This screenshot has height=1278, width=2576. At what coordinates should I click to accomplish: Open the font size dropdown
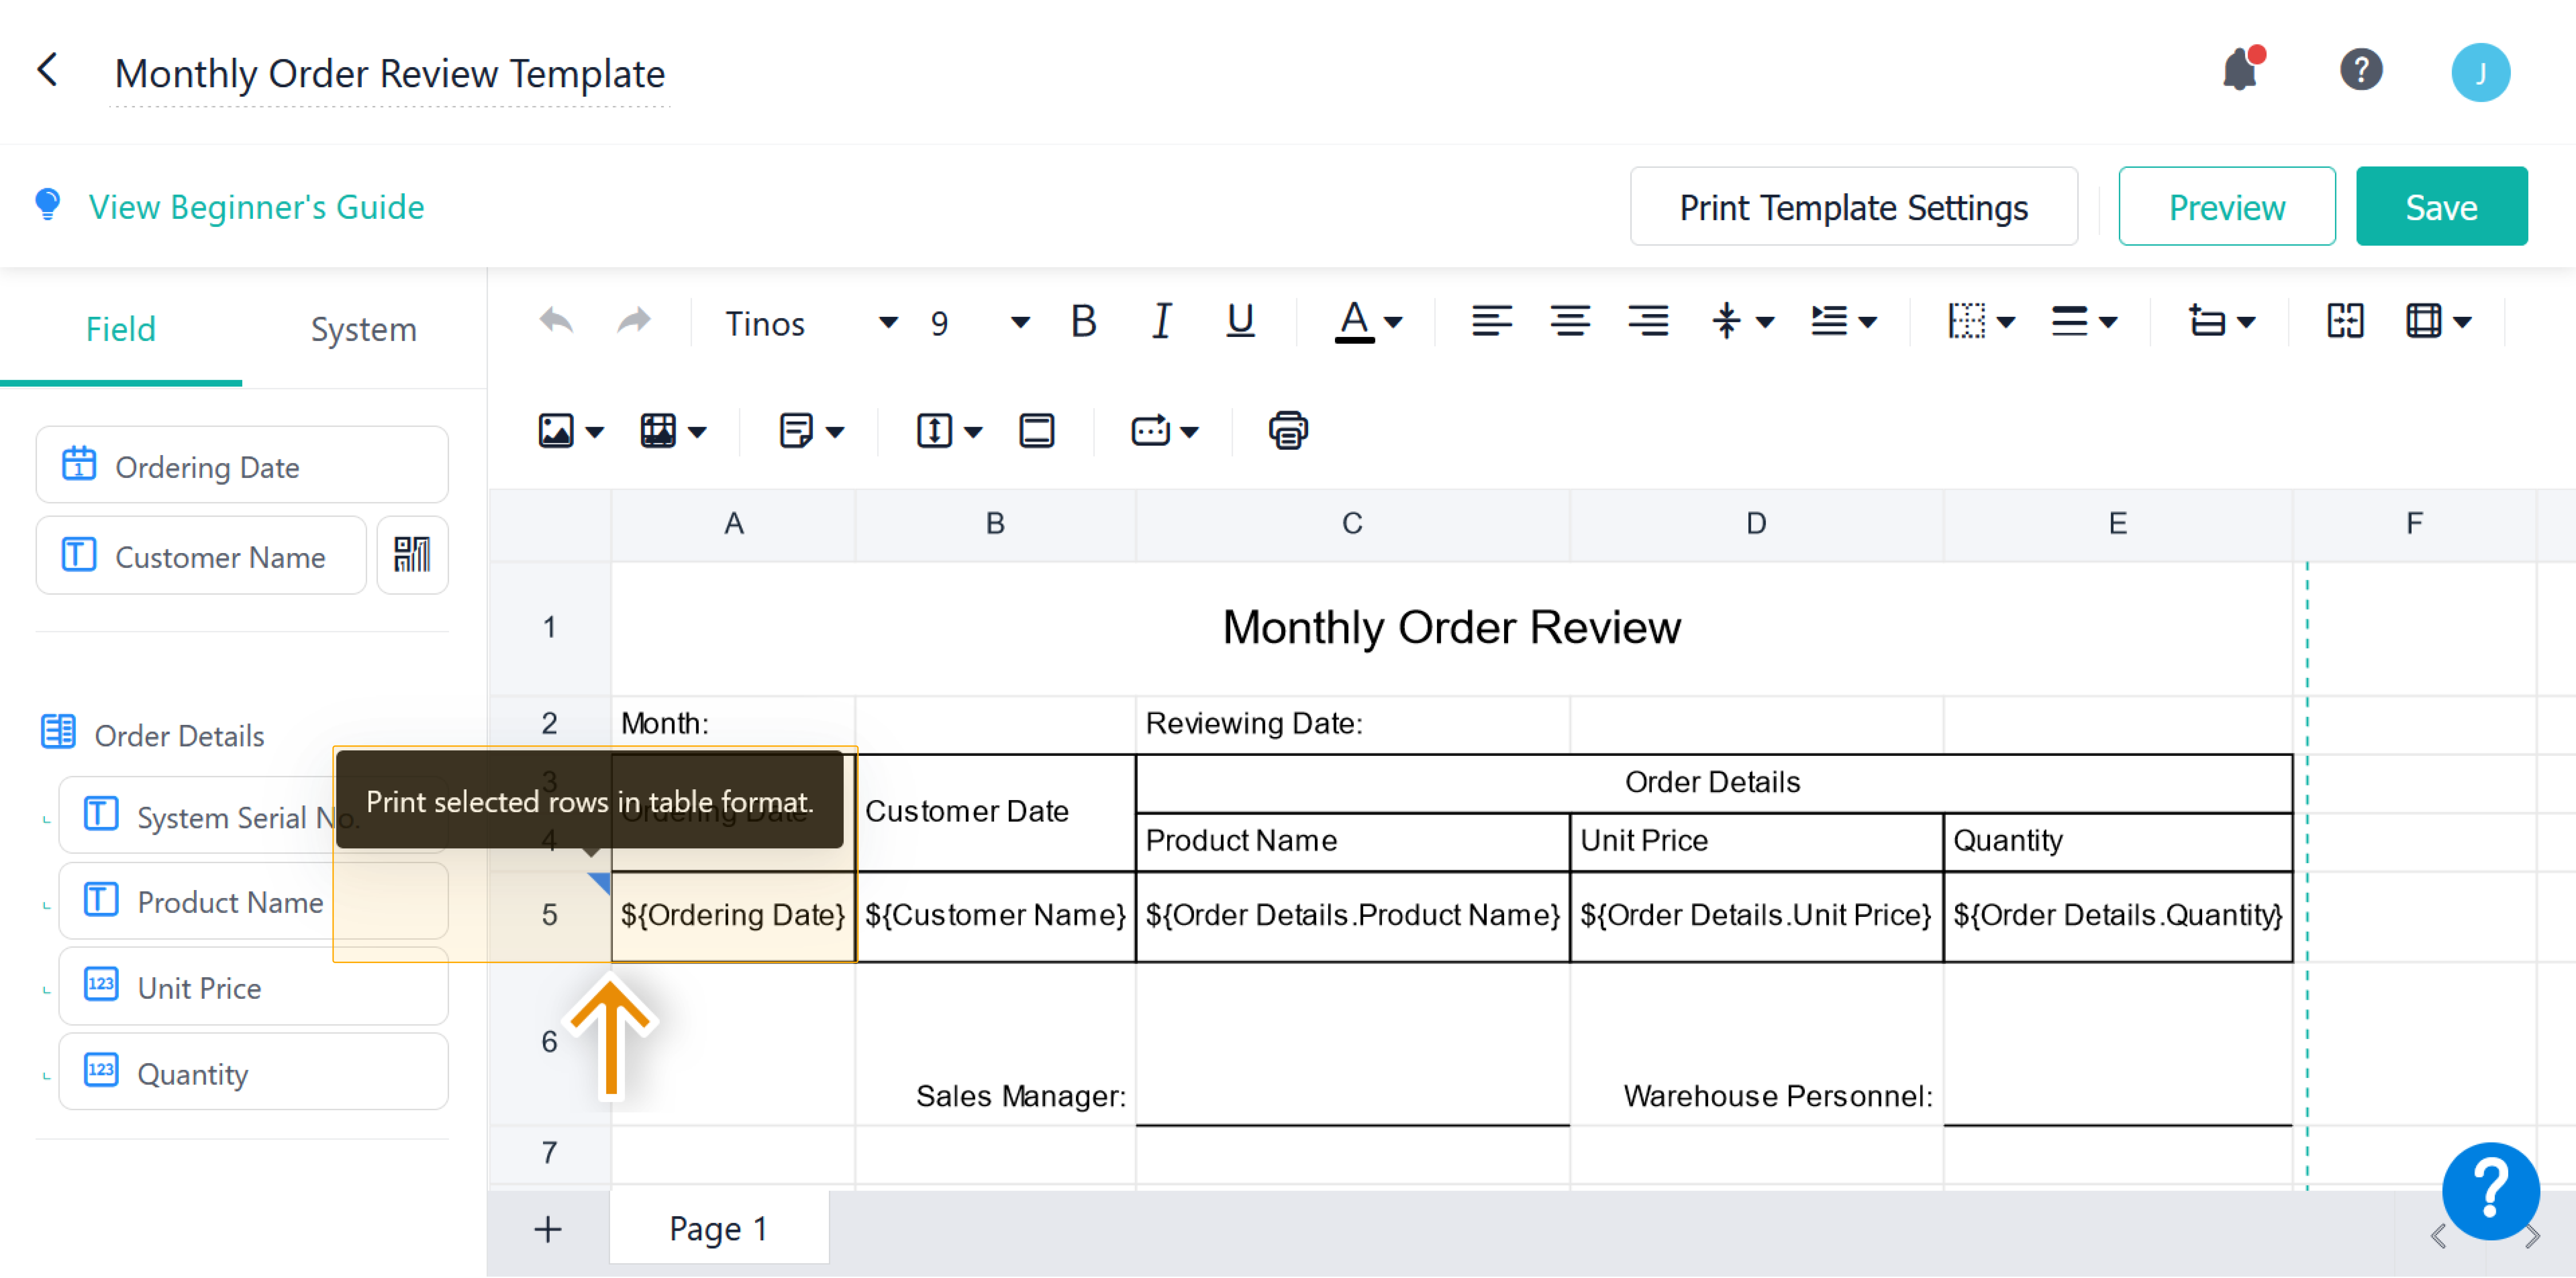coord(1018,322)
